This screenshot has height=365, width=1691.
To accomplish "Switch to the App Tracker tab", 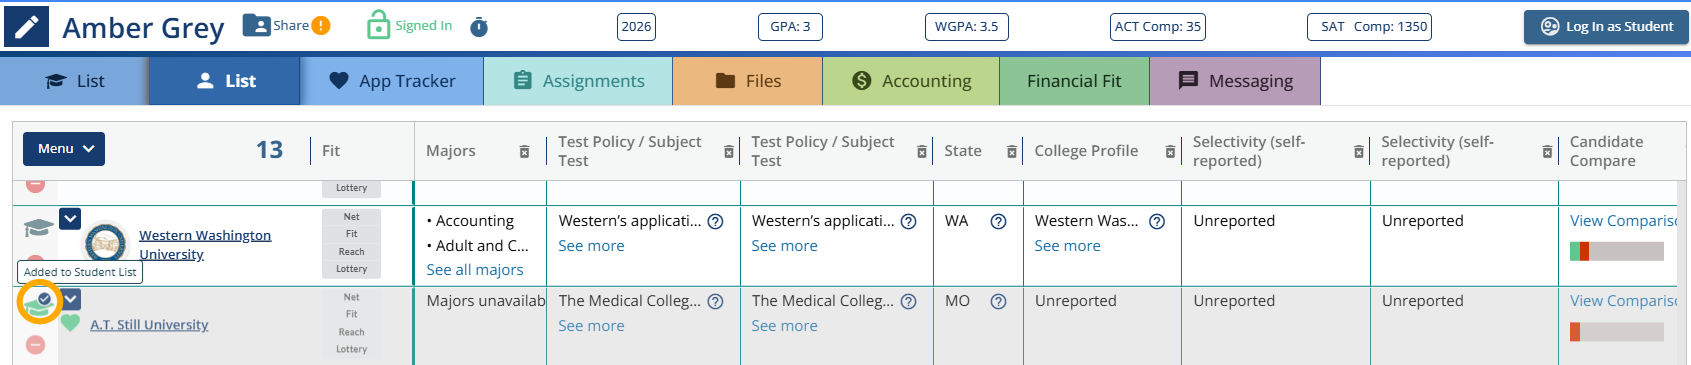I will point(392,81).
